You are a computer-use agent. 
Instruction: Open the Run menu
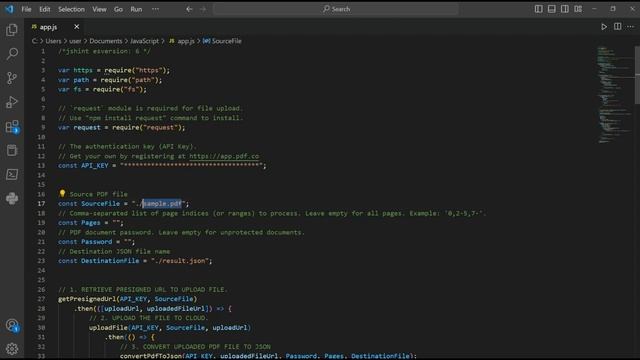pyautogui.click(x=136, y=9)
